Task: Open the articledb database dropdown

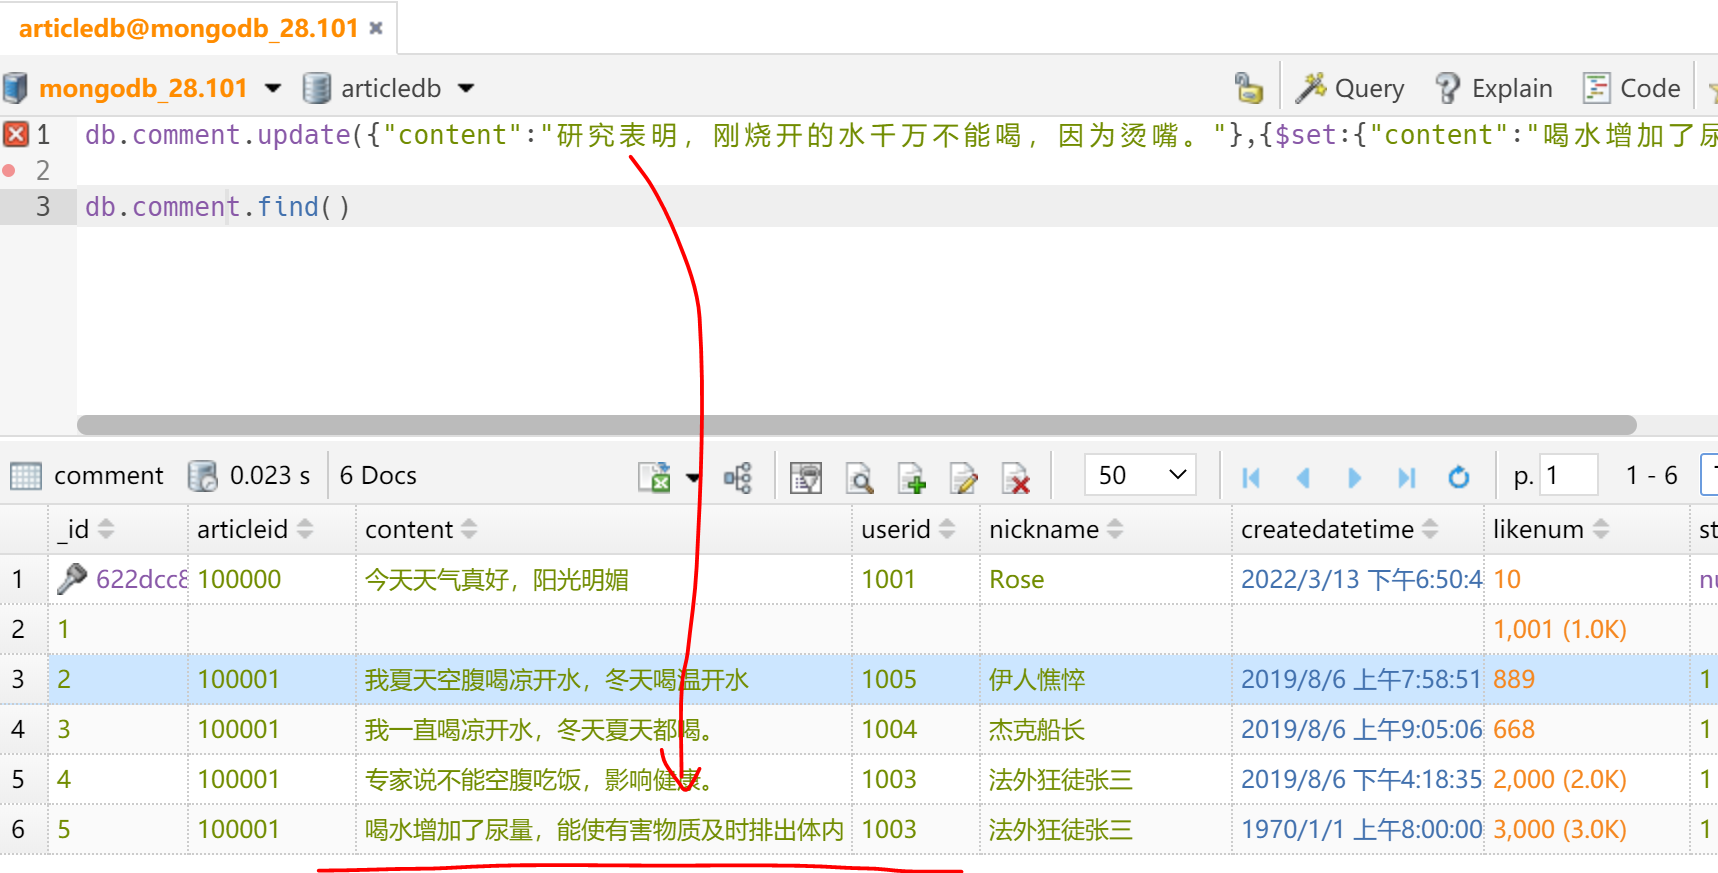Action: (466, 88)
